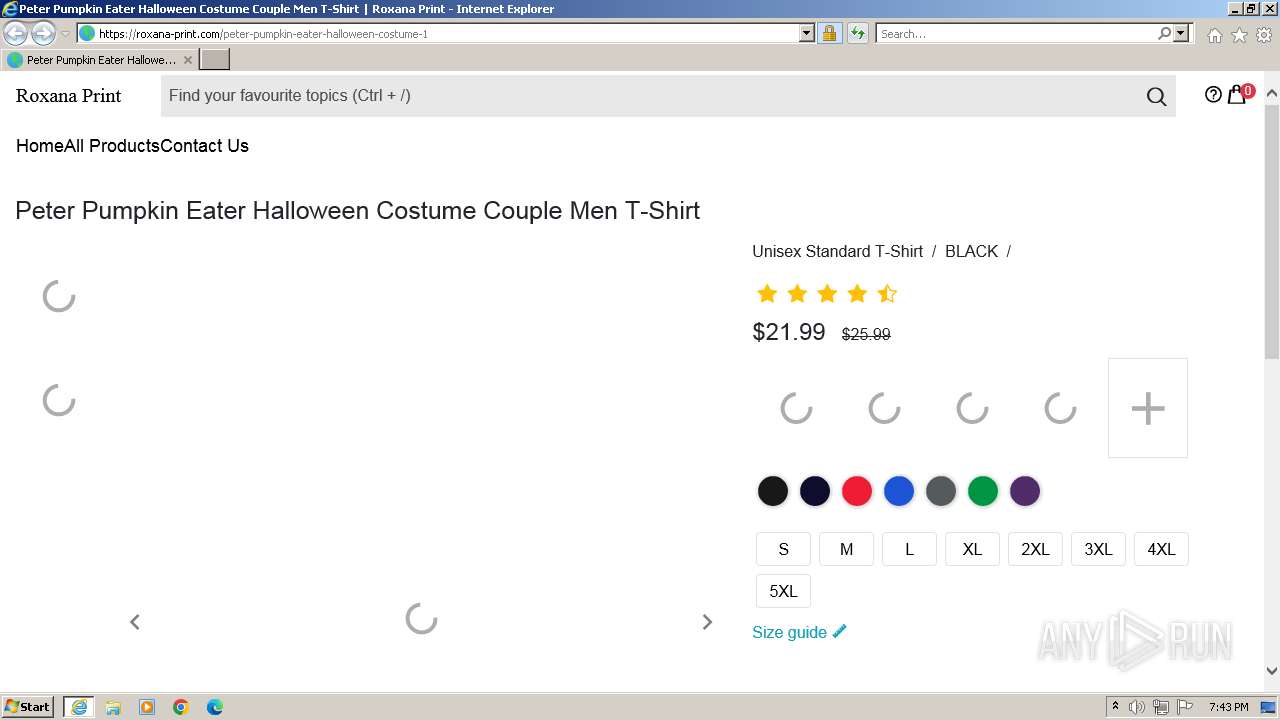The width and height of the screenshot is (1280, 720).
Task: Click the IE search magnifier icon
Action: point(1164,33)
